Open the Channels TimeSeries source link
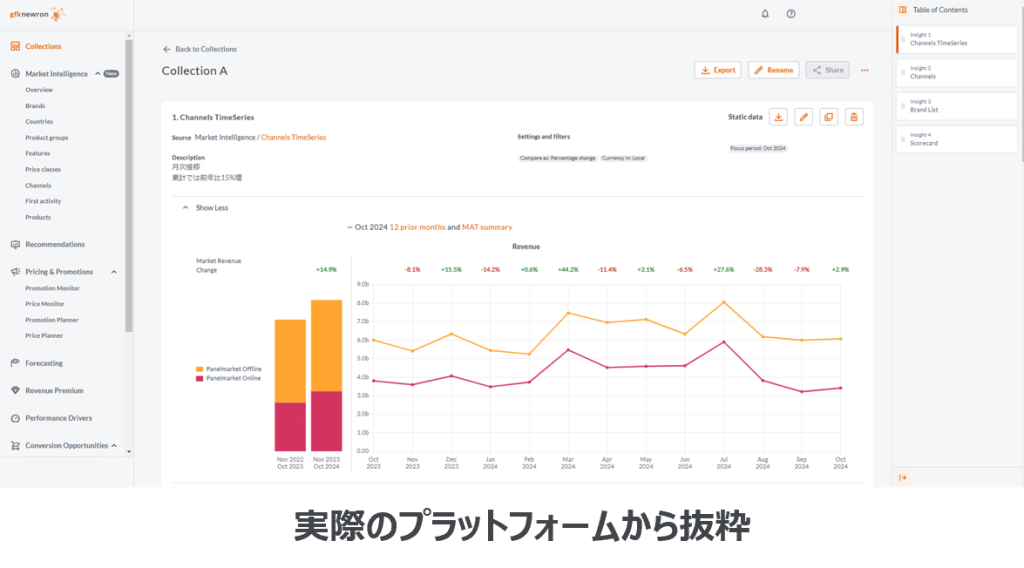This screenshot has width=1024, height=568. (293, 137)
